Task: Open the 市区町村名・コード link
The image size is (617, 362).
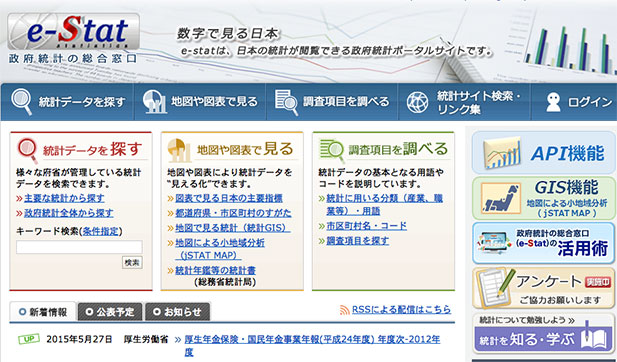Action: tap(367, 226)
